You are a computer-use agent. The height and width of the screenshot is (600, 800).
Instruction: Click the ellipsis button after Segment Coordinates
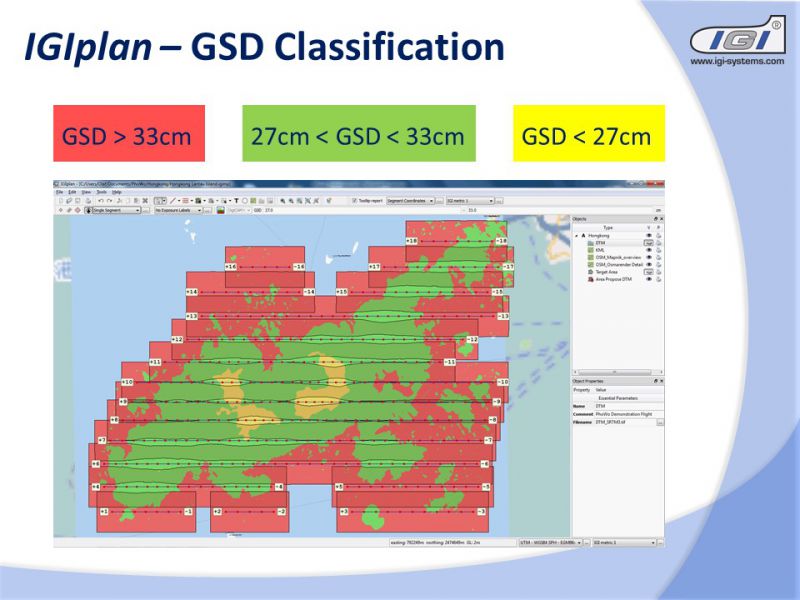(439, 201)
